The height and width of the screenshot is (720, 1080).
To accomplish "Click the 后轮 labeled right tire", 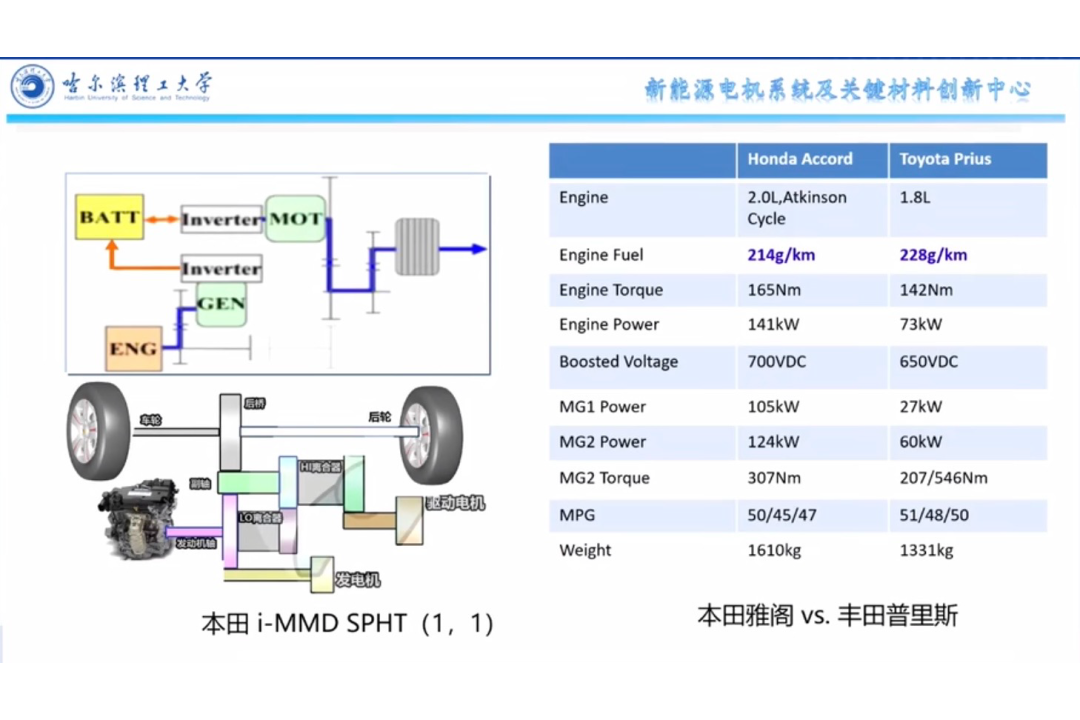I will 431,435.
